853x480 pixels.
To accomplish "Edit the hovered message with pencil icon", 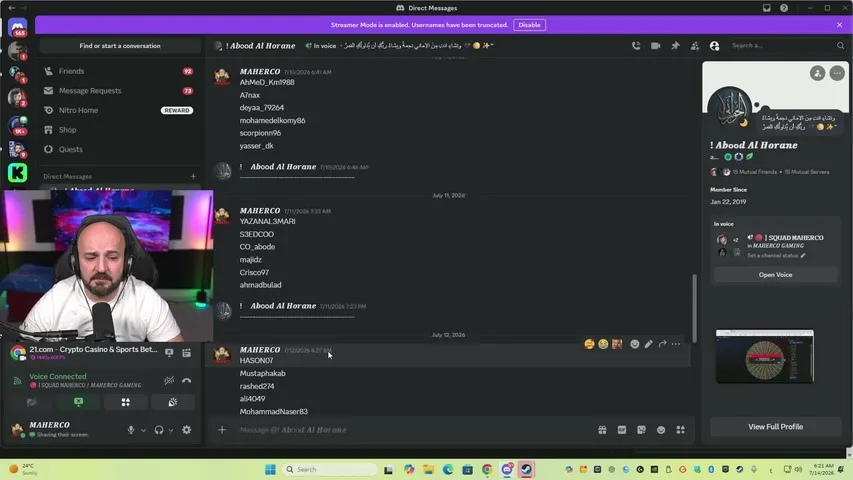I will (x=648, y=344).
